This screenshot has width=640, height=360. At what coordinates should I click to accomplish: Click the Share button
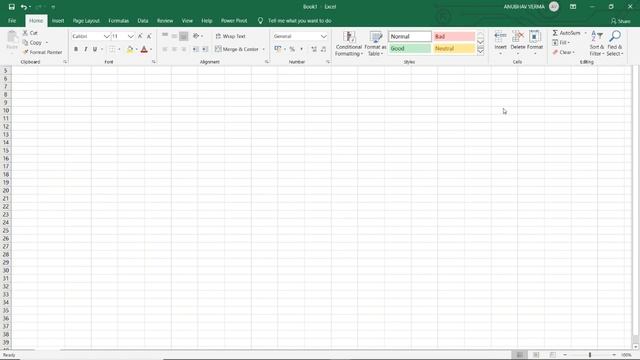pyautogui.click(x=620, y=21)
